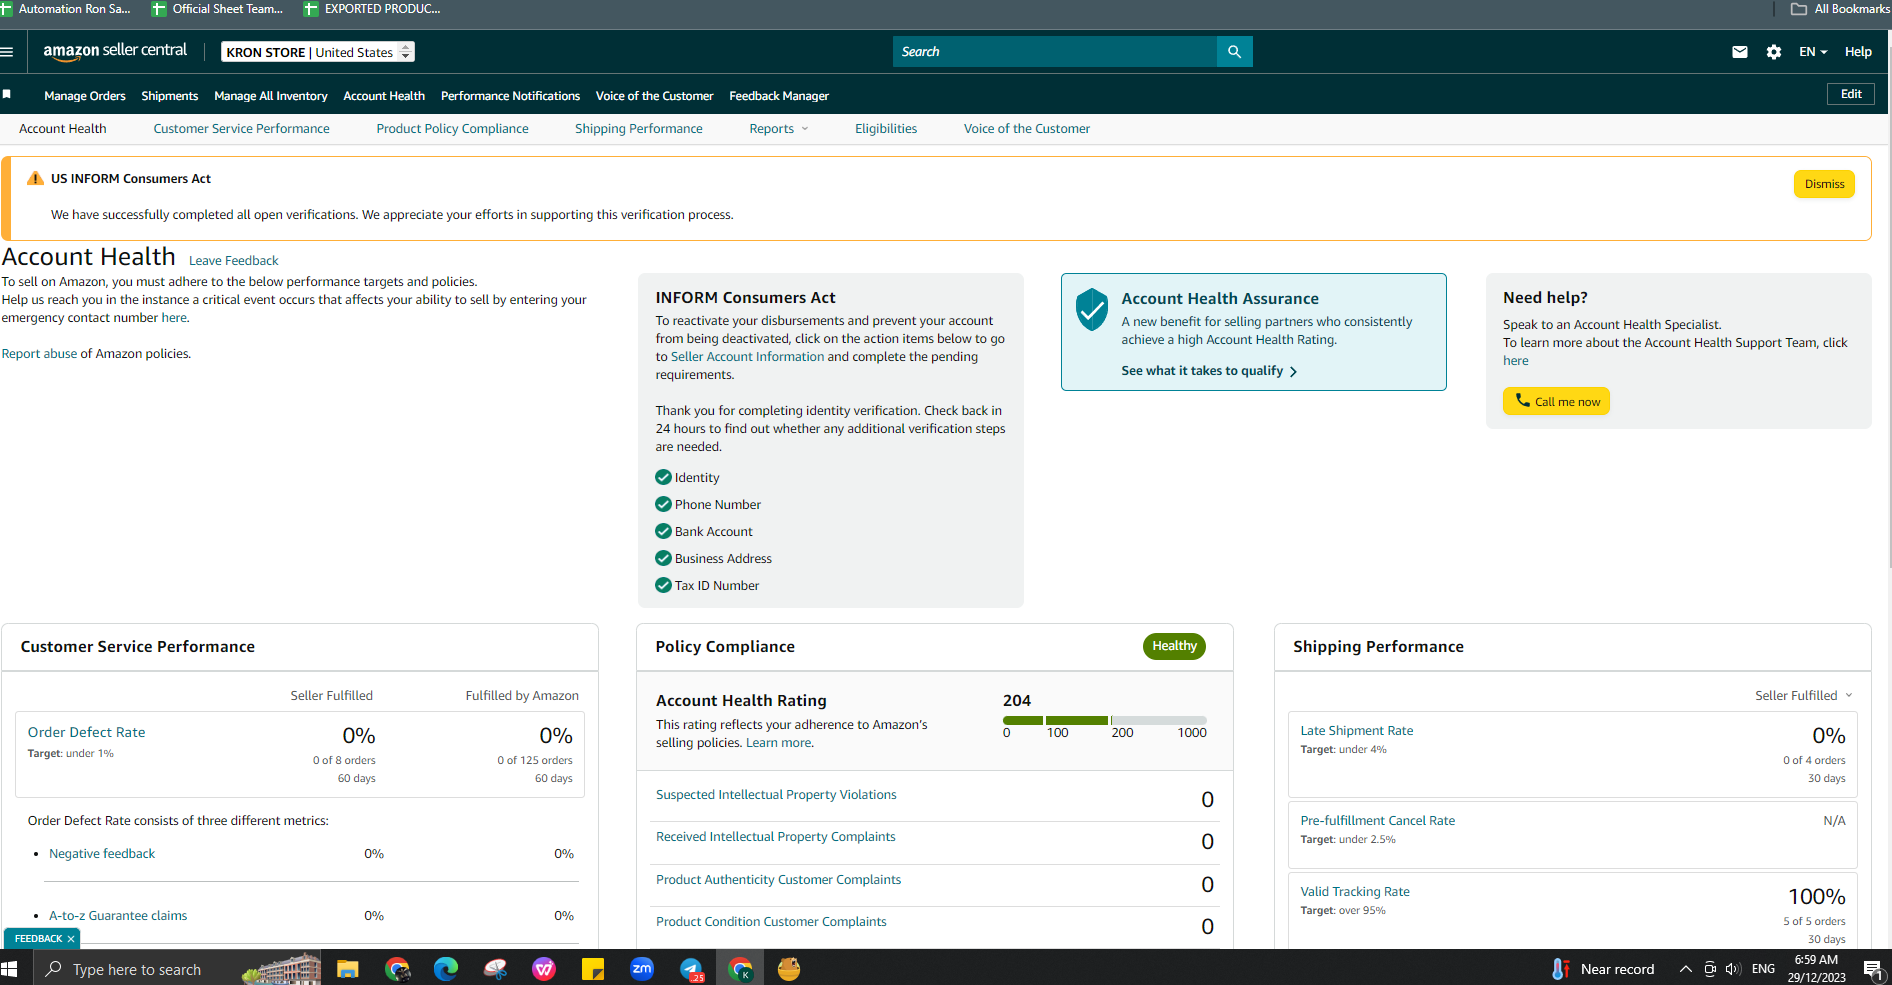Open File Explorer from the taskbar
Screen dimensions: 1892x985
pos(348,969)
